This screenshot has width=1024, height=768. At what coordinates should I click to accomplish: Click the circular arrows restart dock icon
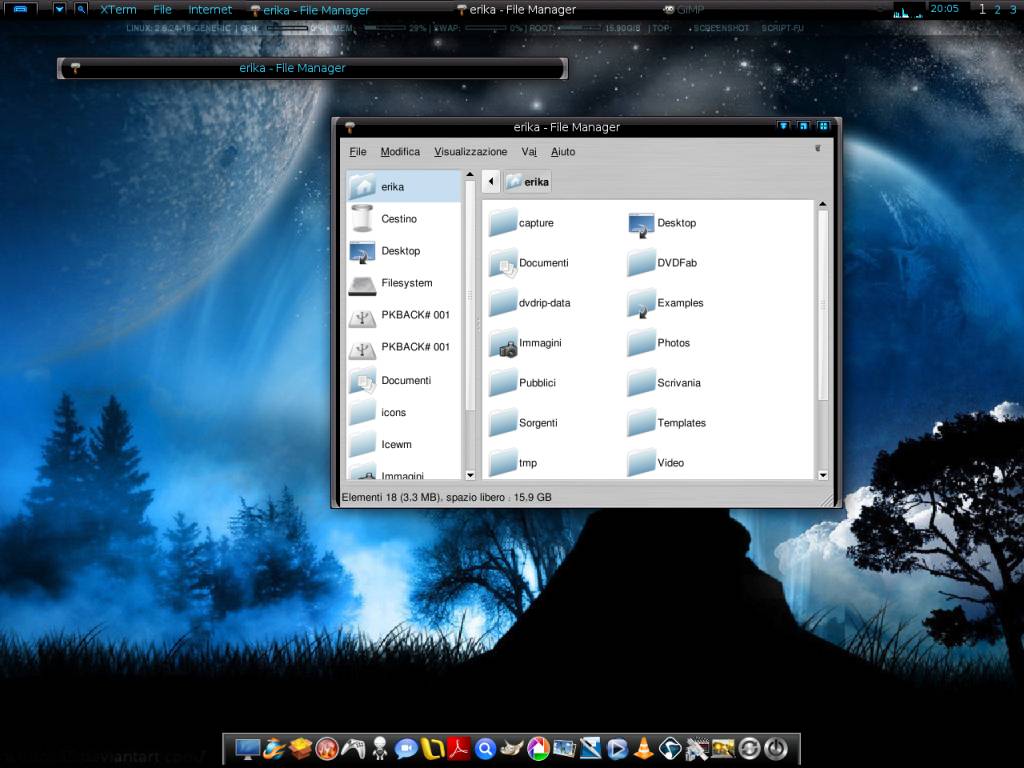(x=749, y=748)
